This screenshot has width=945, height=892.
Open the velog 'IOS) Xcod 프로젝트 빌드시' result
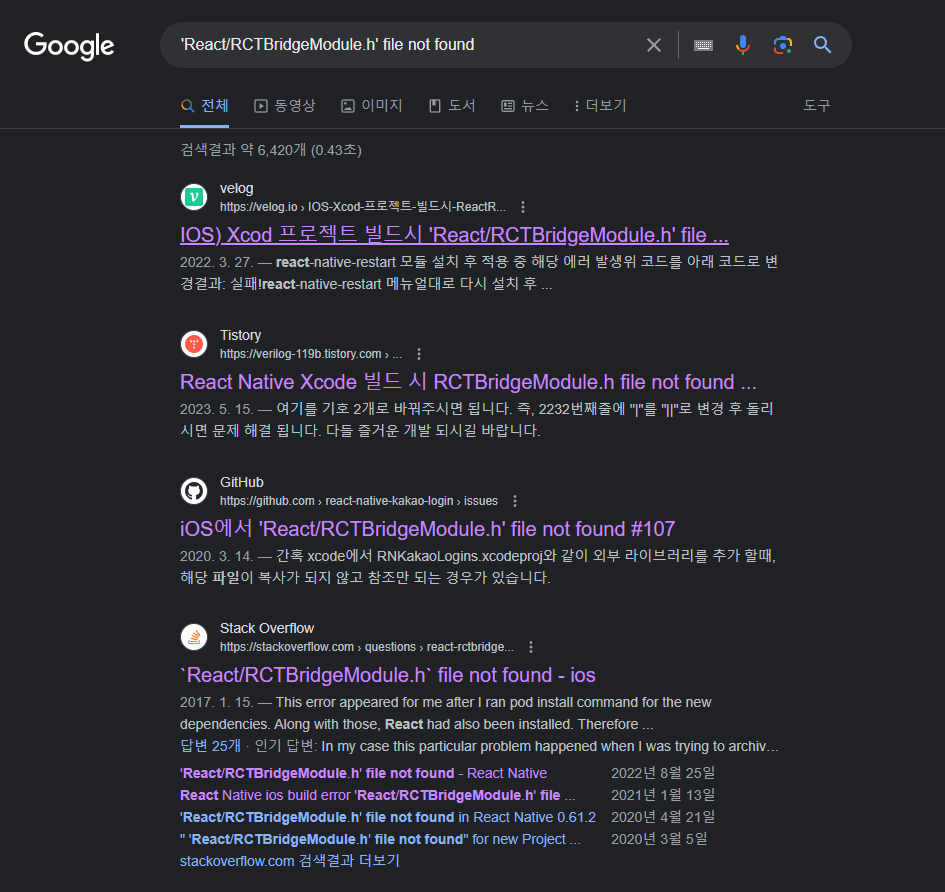tap(454, 235)
